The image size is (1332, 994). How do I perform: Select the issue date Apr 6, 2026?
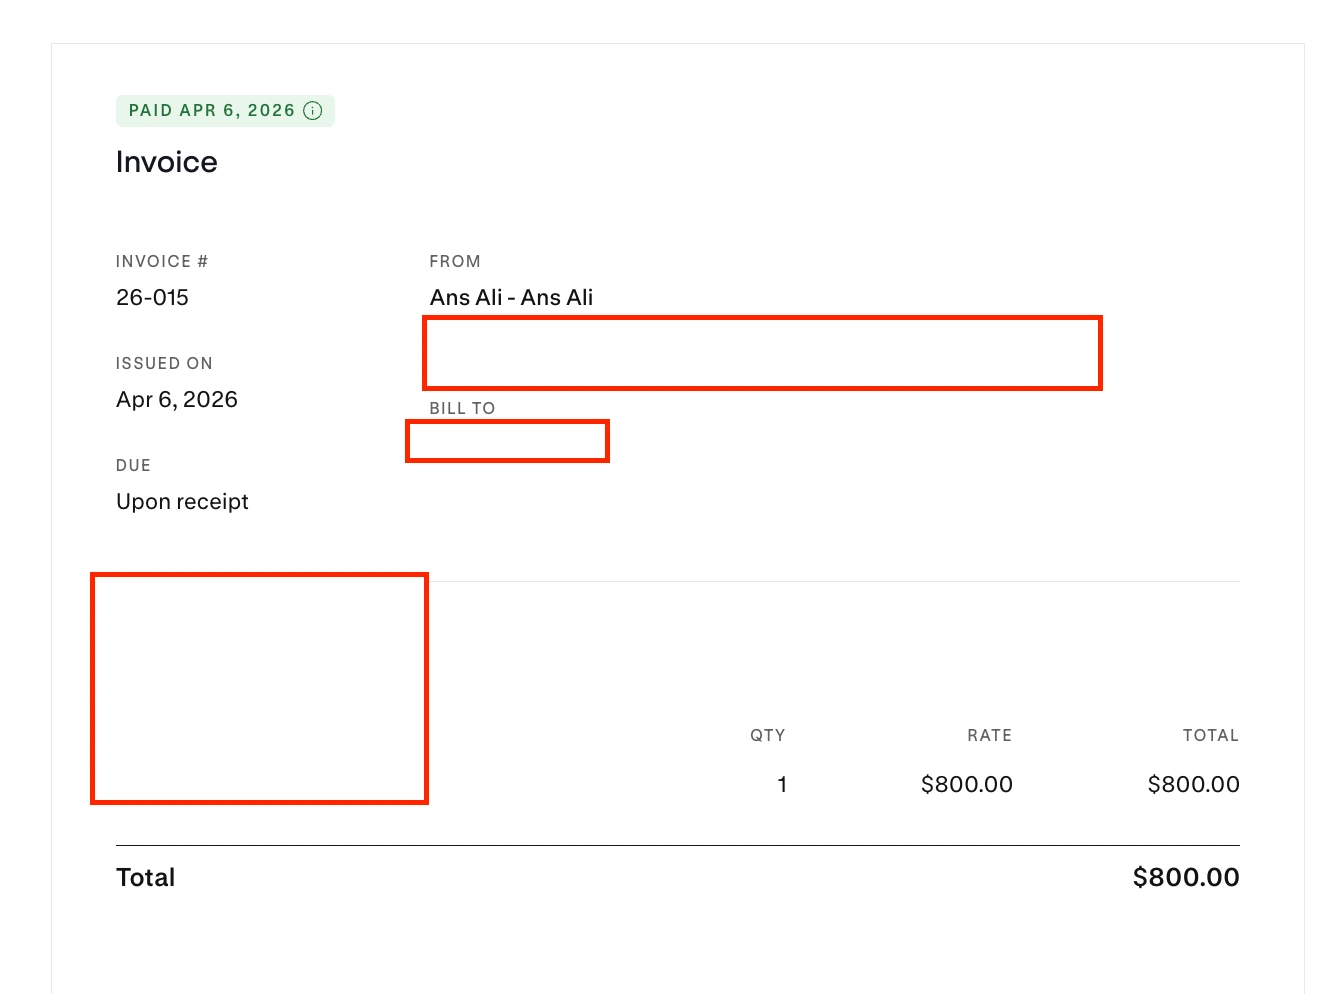[177, 399]
